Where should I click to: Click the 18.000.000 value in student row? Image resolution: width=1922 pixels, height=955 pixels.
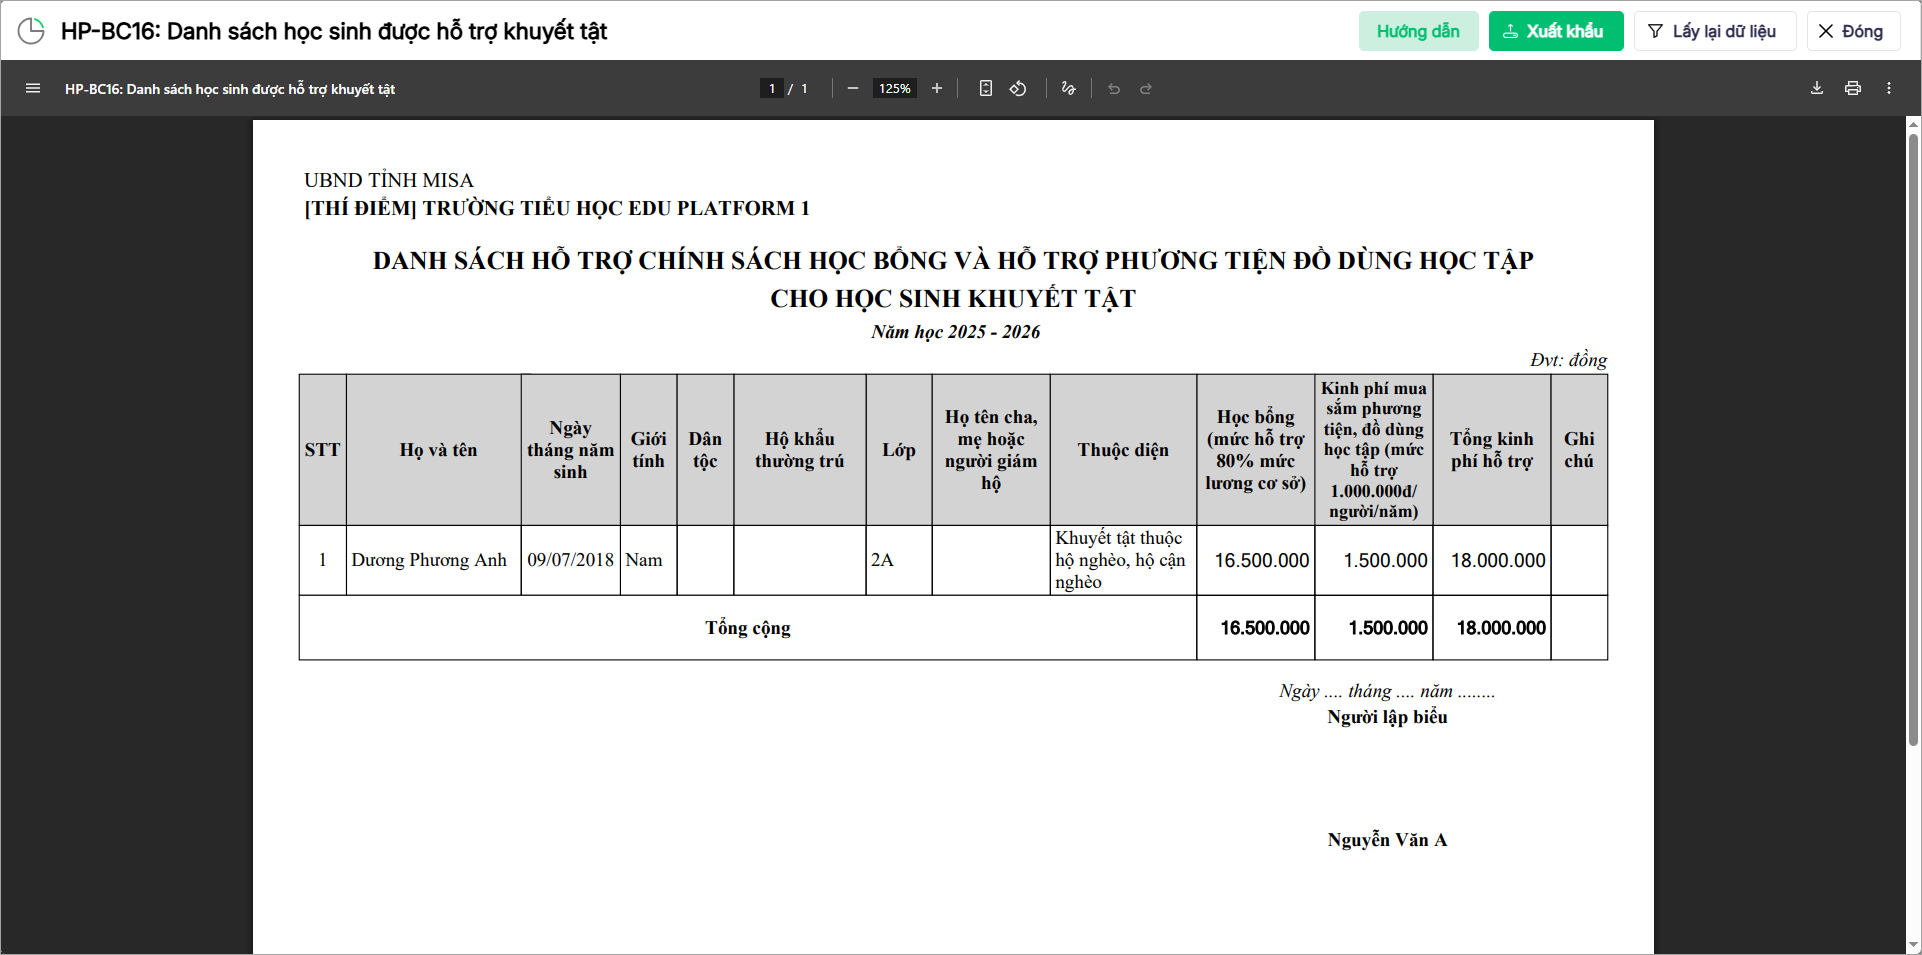pyautogui.click(x=1498, y=561)
